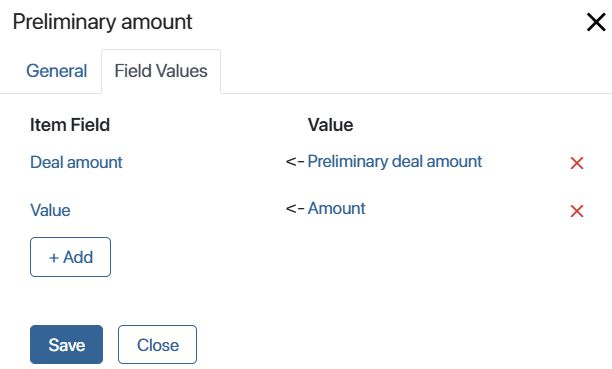The width and height of the screenshot is (612, 369).
Task: Click the empty area below Add button
Action: coord(273,301)
